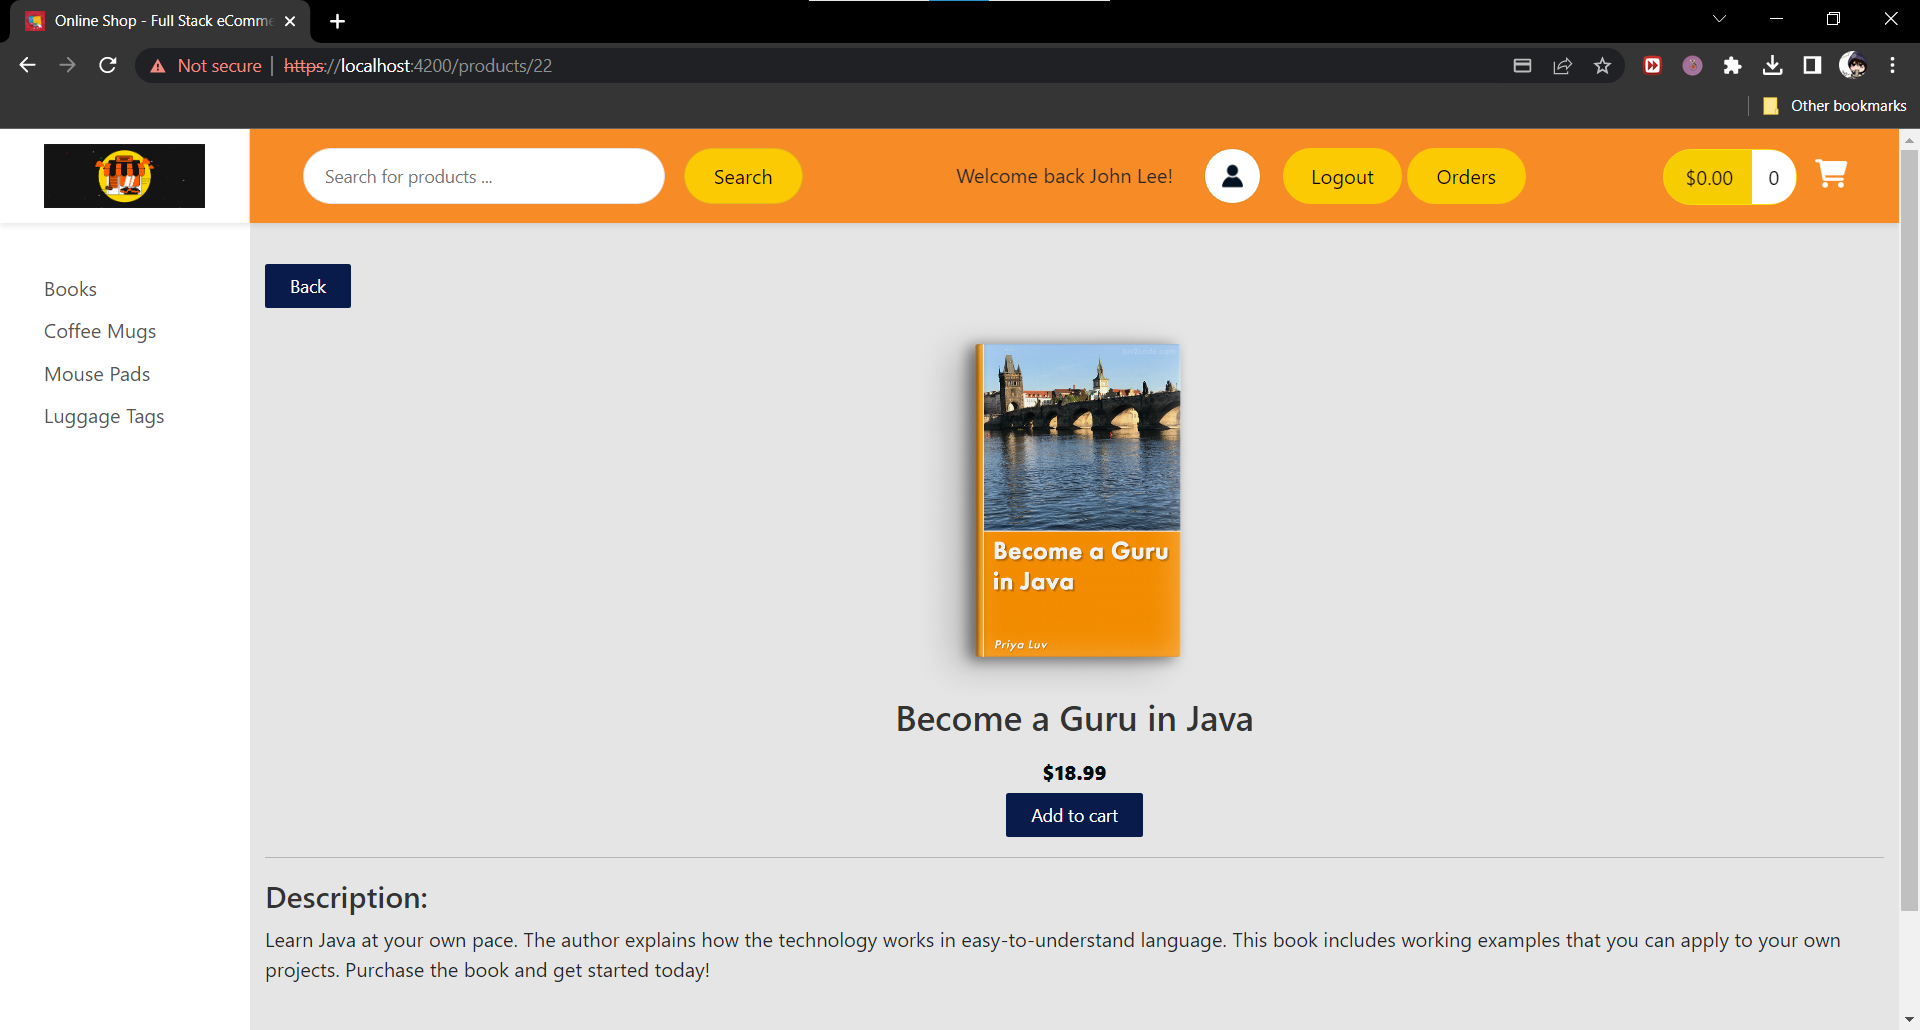Open the payment methods card icon
Viewport: 1920px width, 1030px height.
click(1522, 65)
